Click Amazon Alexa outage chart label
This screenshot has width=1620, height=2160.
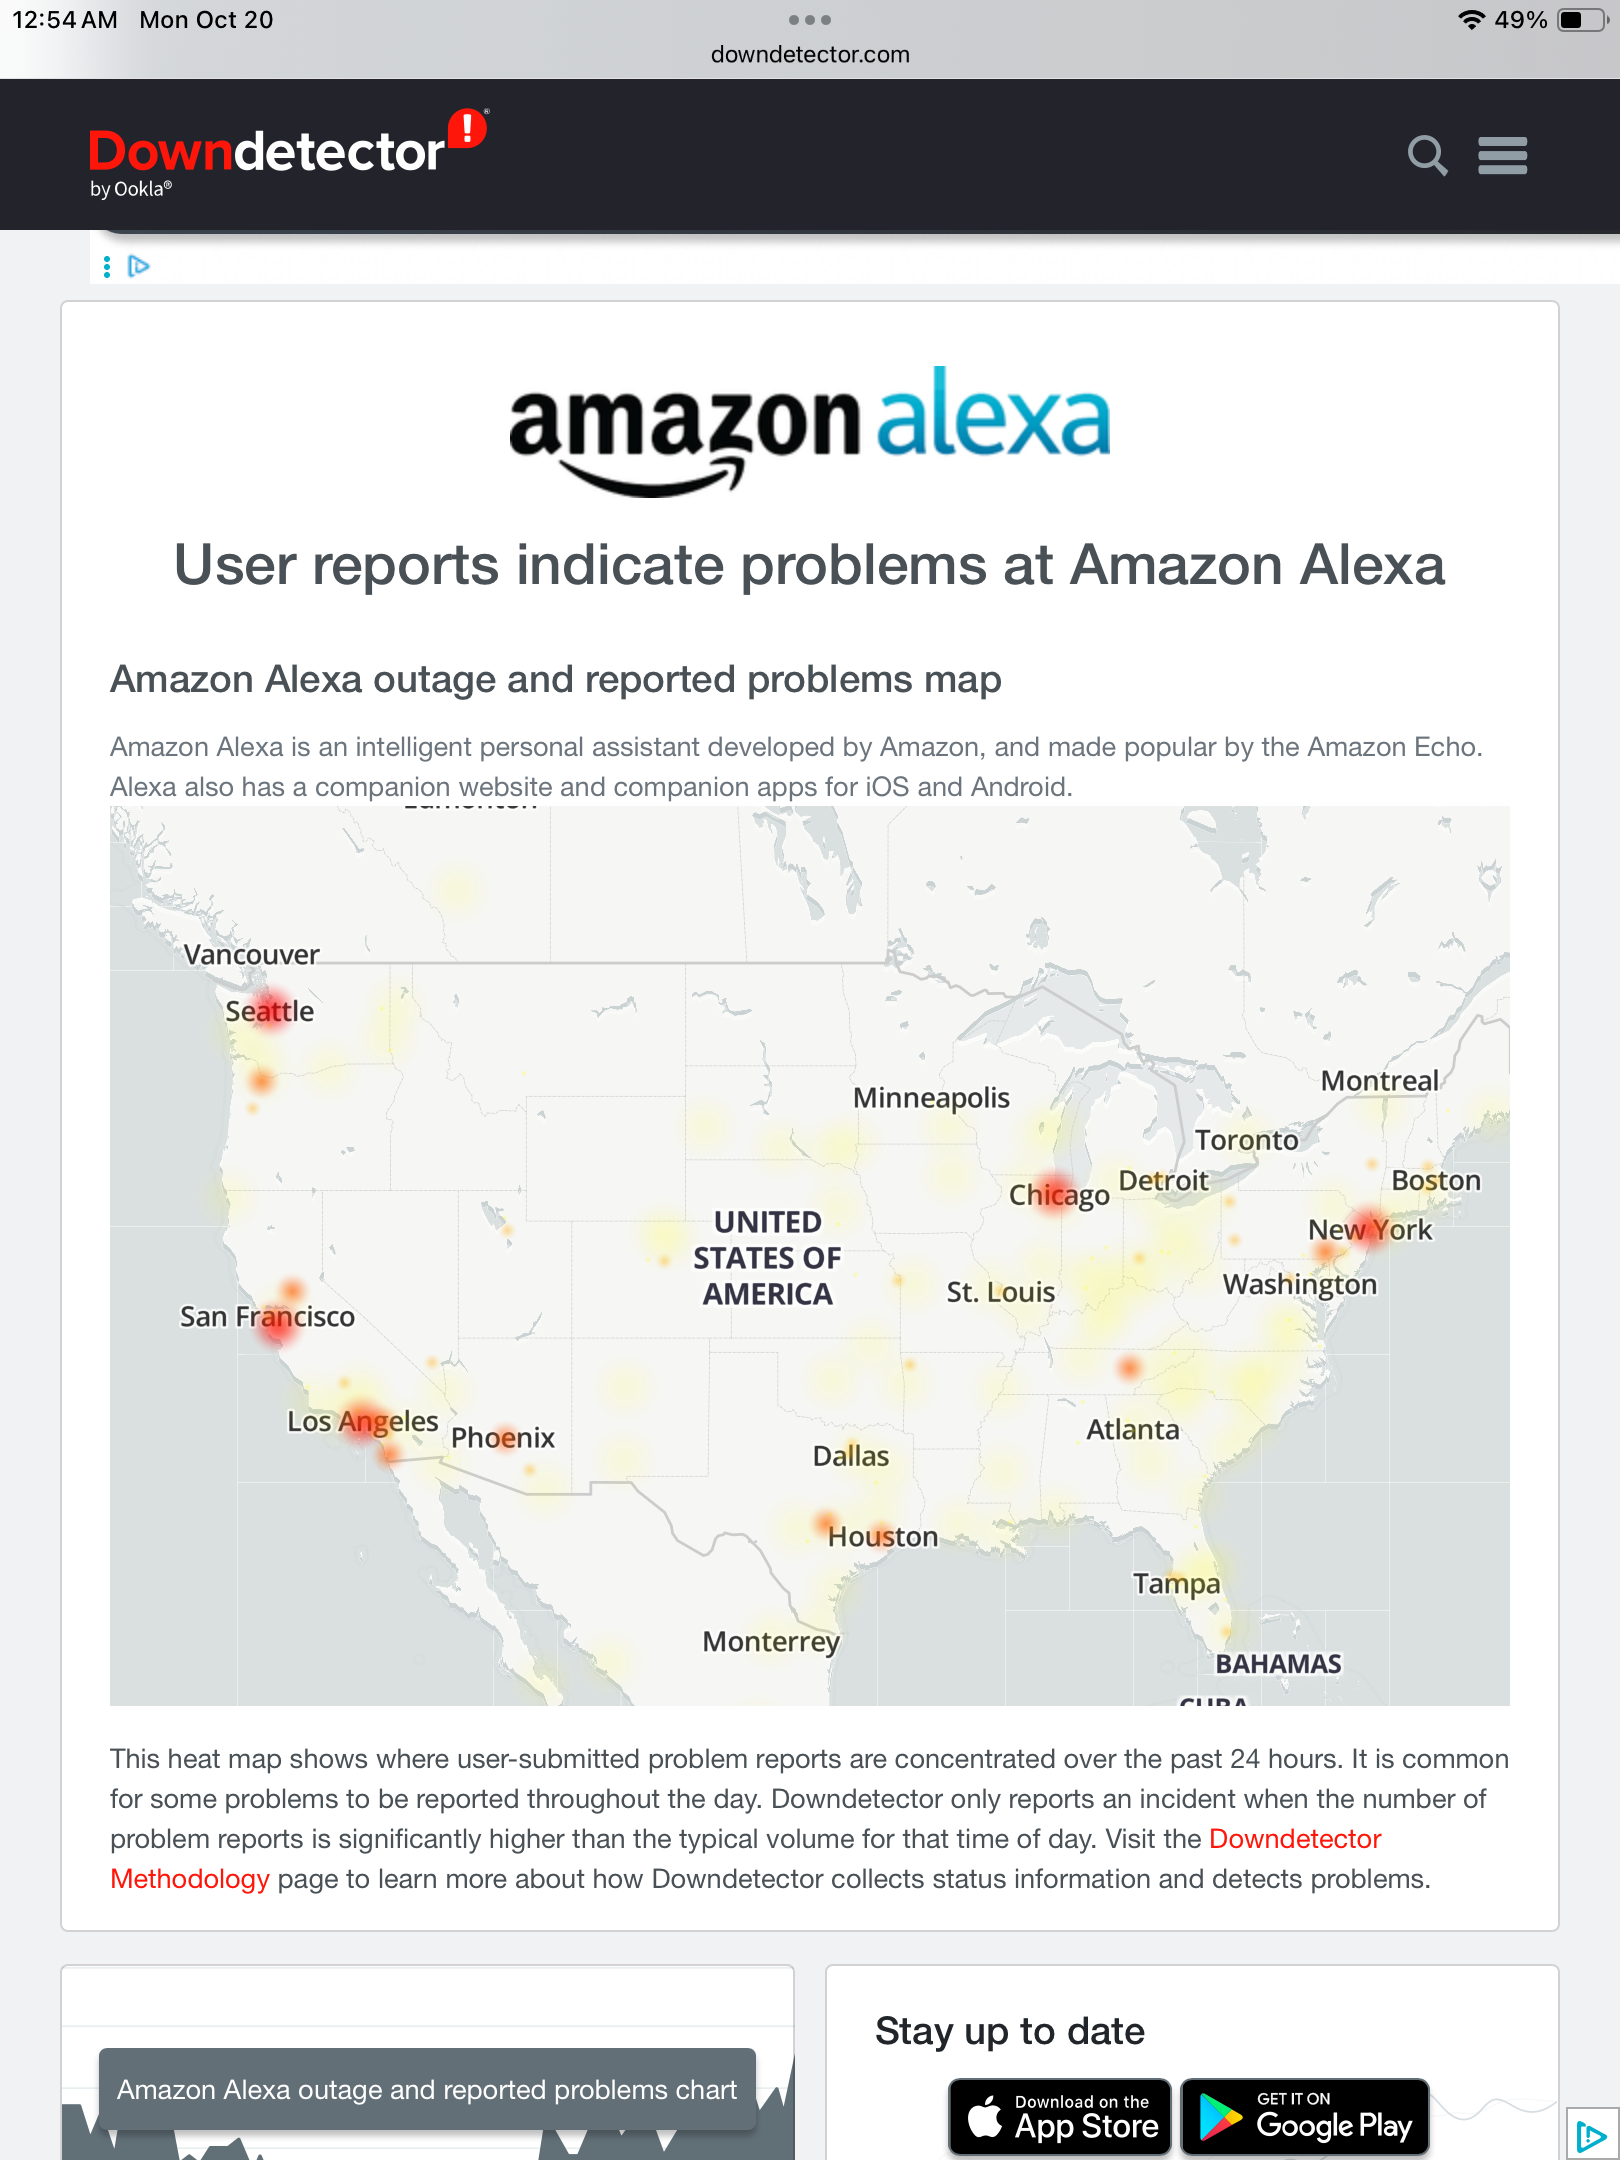click(x=427, y=2090)
